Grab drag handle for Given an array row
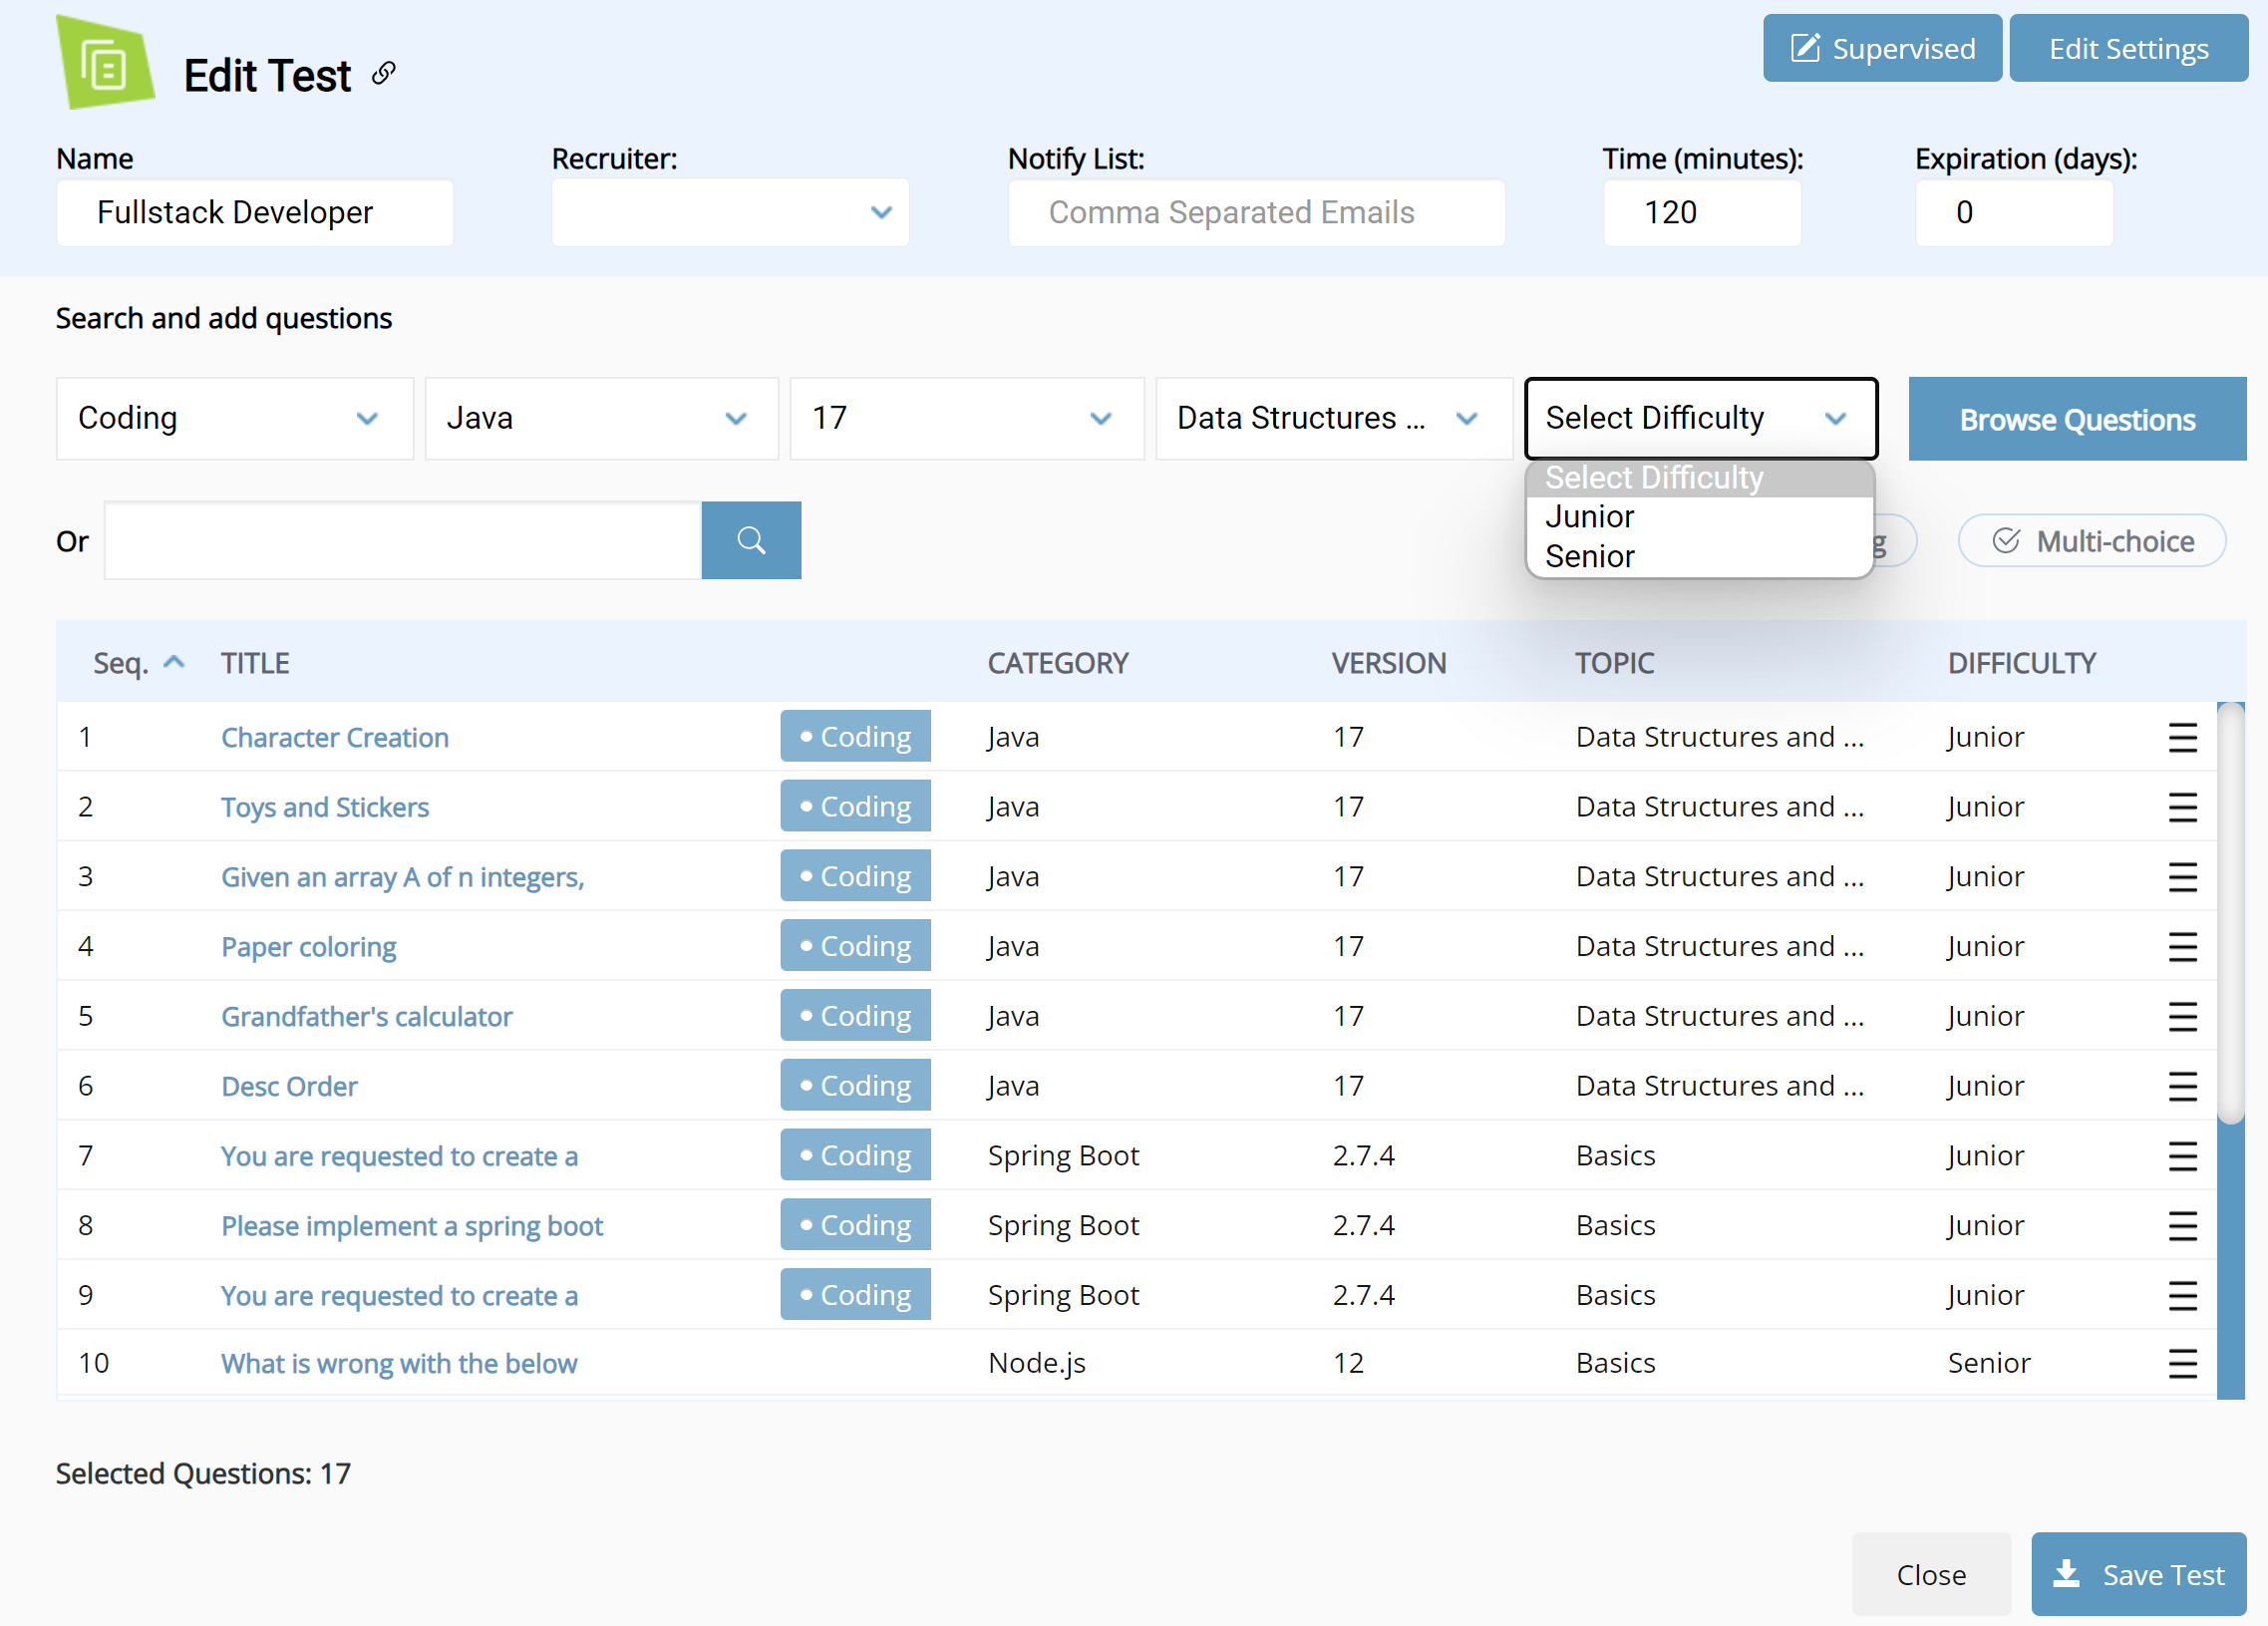 tap(2182, 877)
